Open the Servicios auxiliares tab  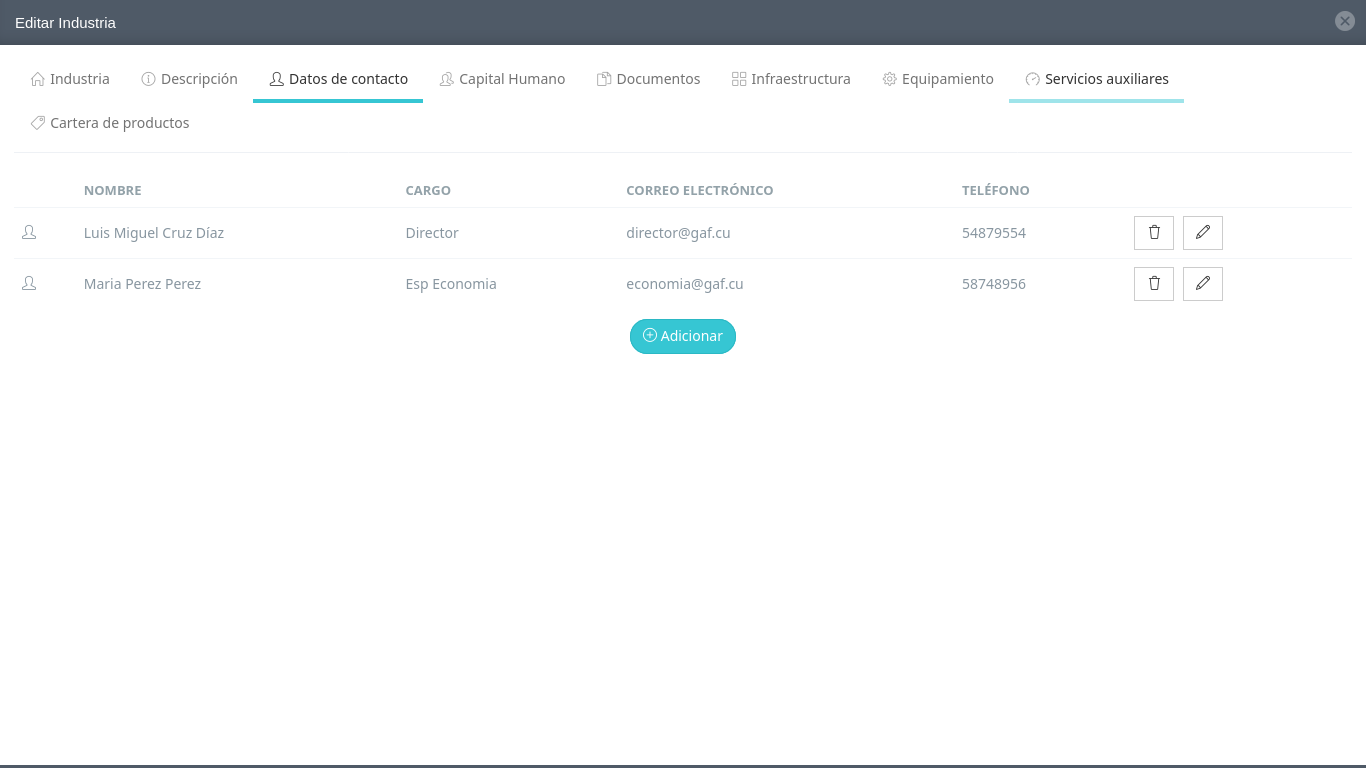pos(1096,79)
